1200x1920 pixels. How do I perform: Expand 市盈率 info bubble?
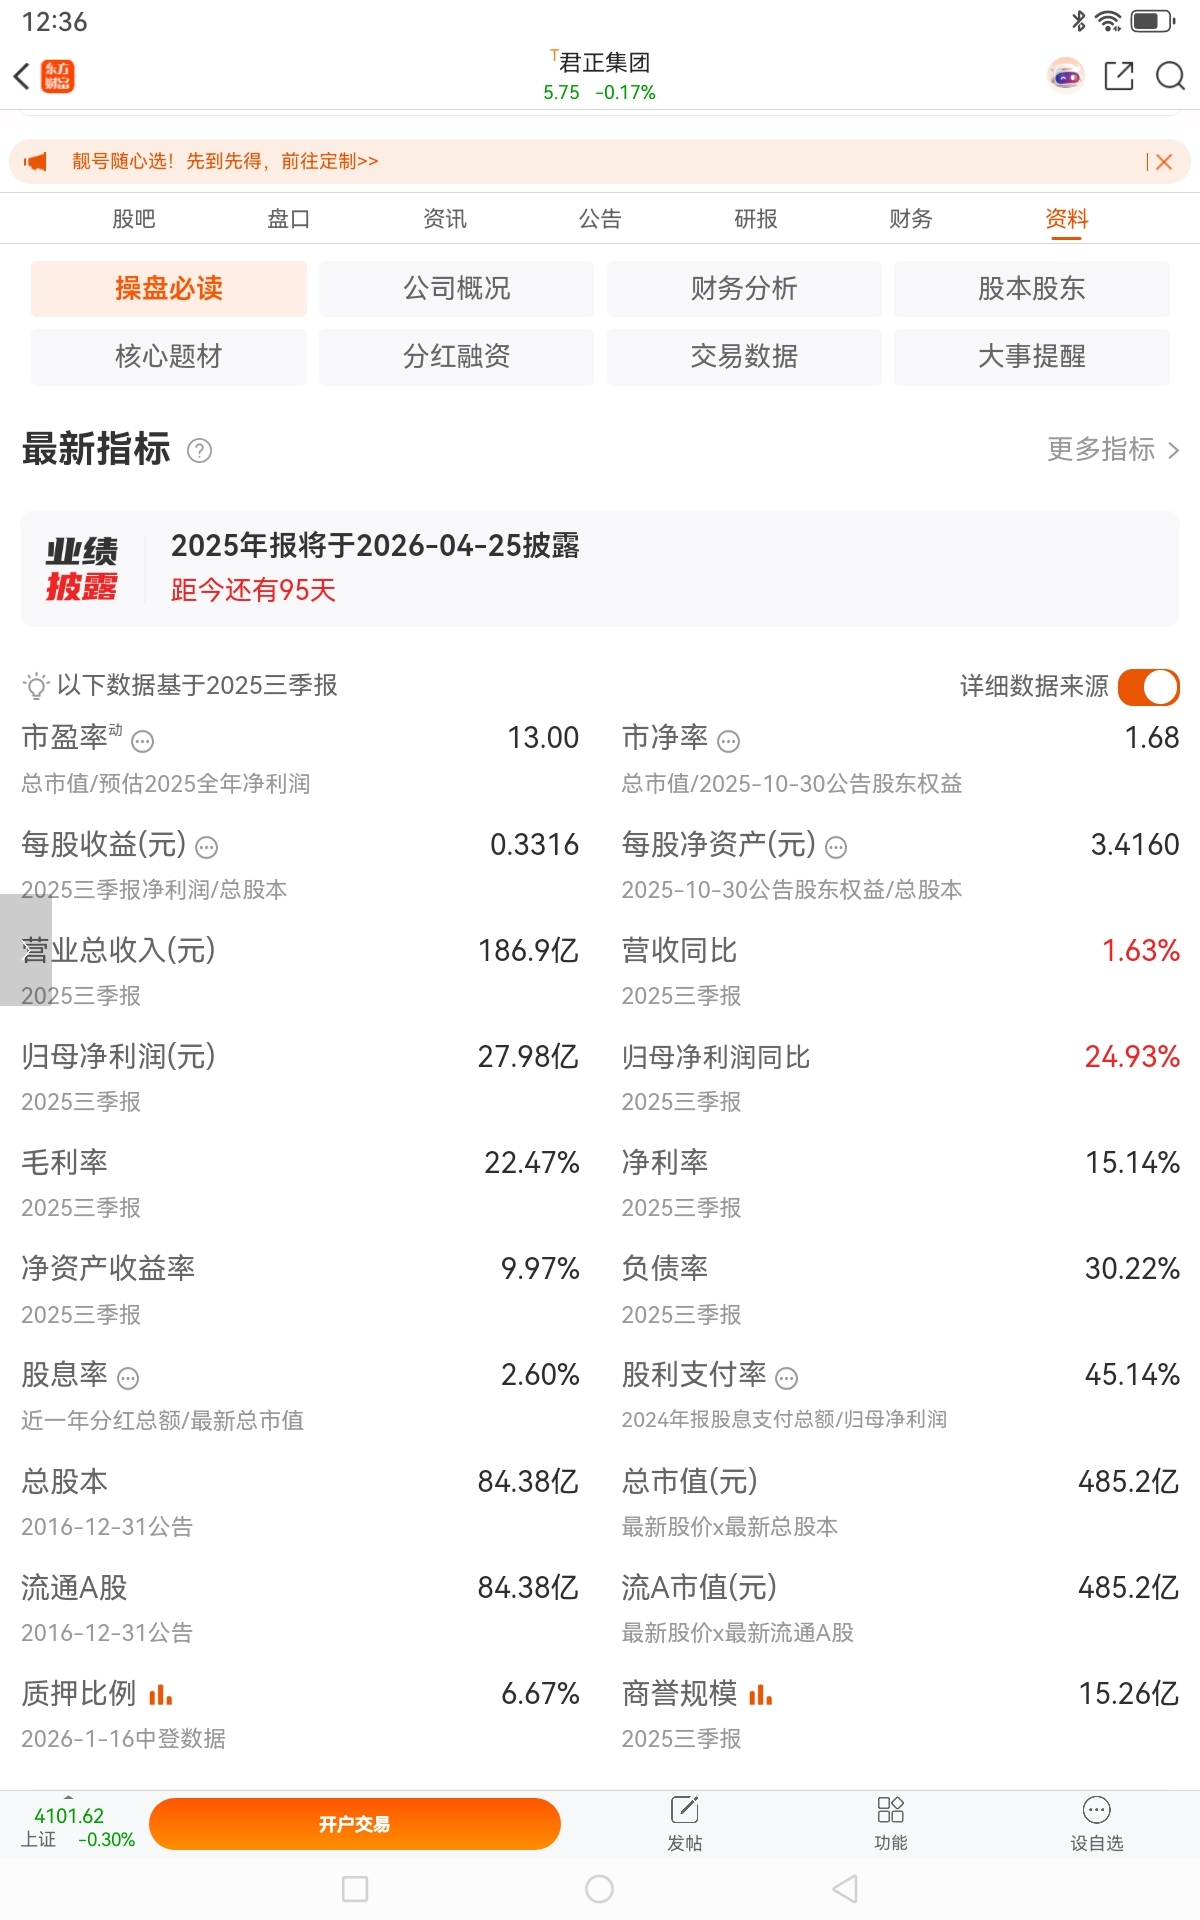point(143,742)
